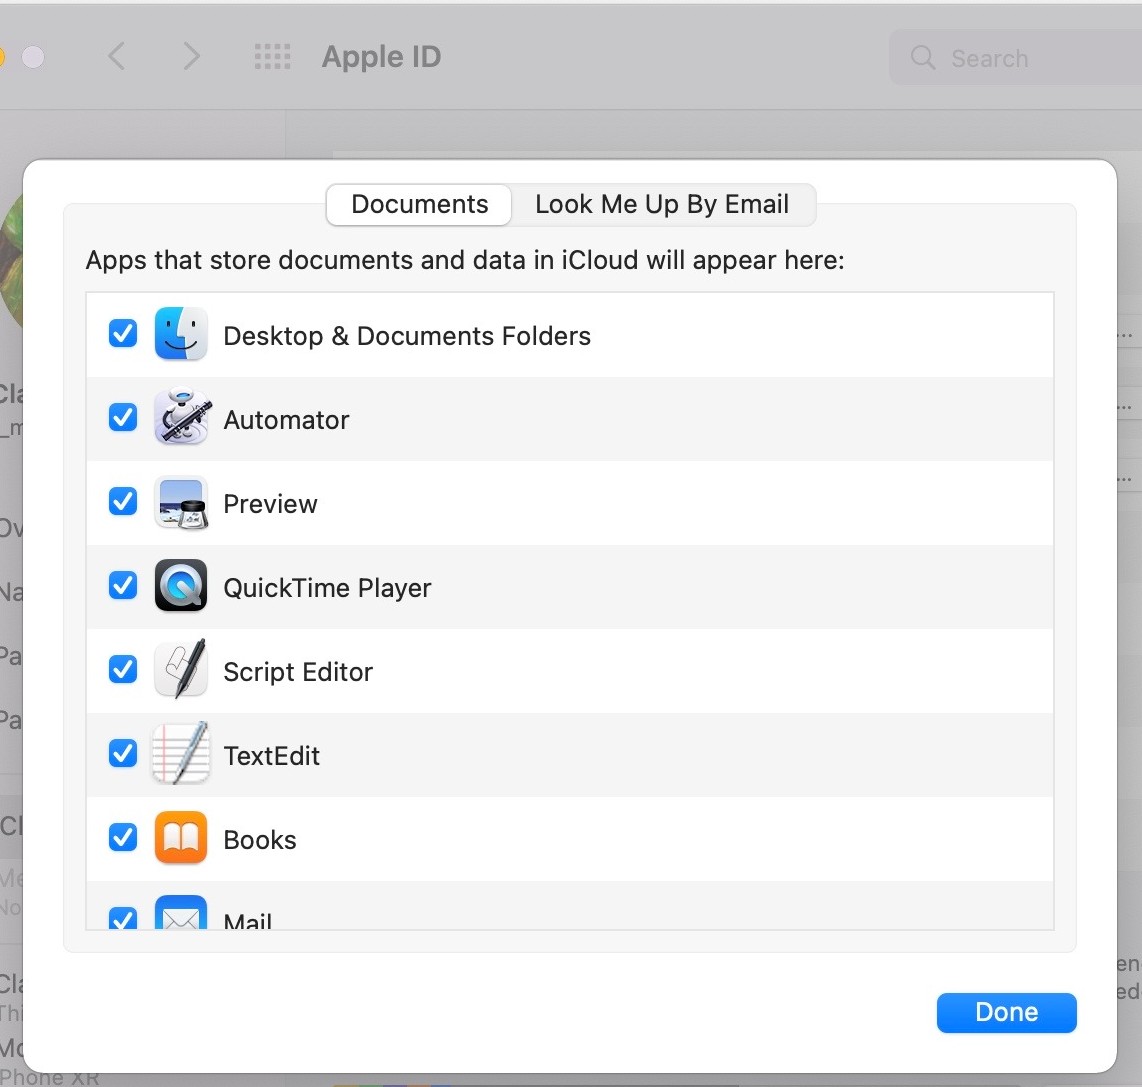Click the Apple ID window title

[x=382, y=57]
